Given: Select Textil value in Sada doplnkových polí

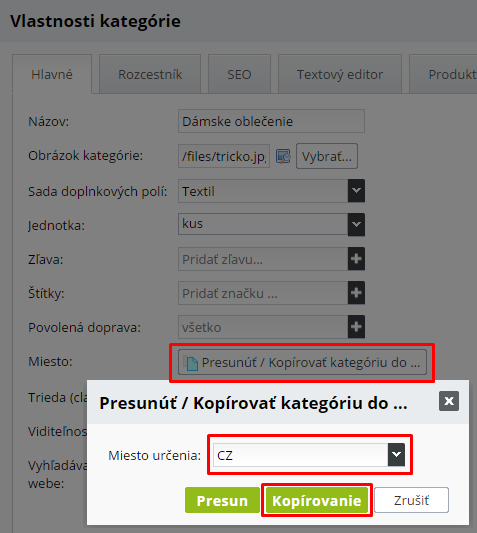Looking at the screenshot, I should click(x=263, y=191).
